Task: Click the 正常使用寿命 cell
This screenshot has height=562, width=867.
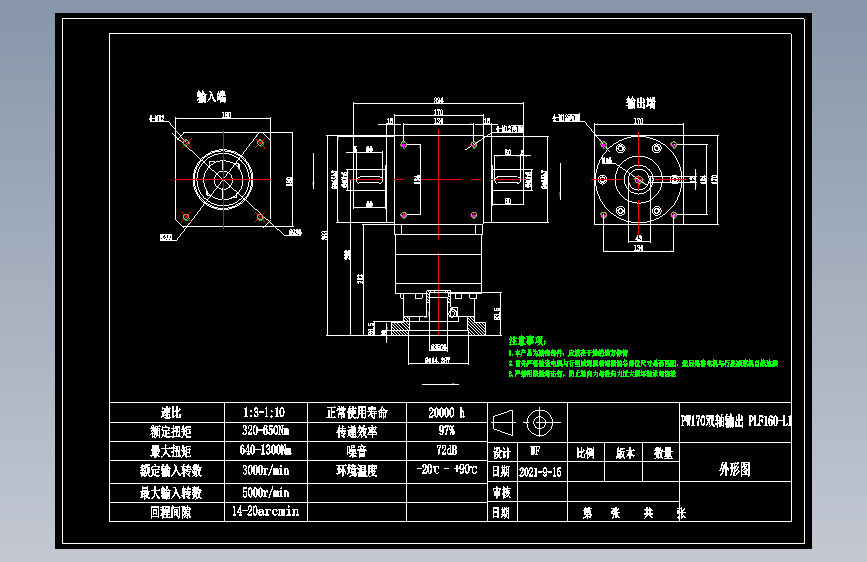Action: [357, 413]
